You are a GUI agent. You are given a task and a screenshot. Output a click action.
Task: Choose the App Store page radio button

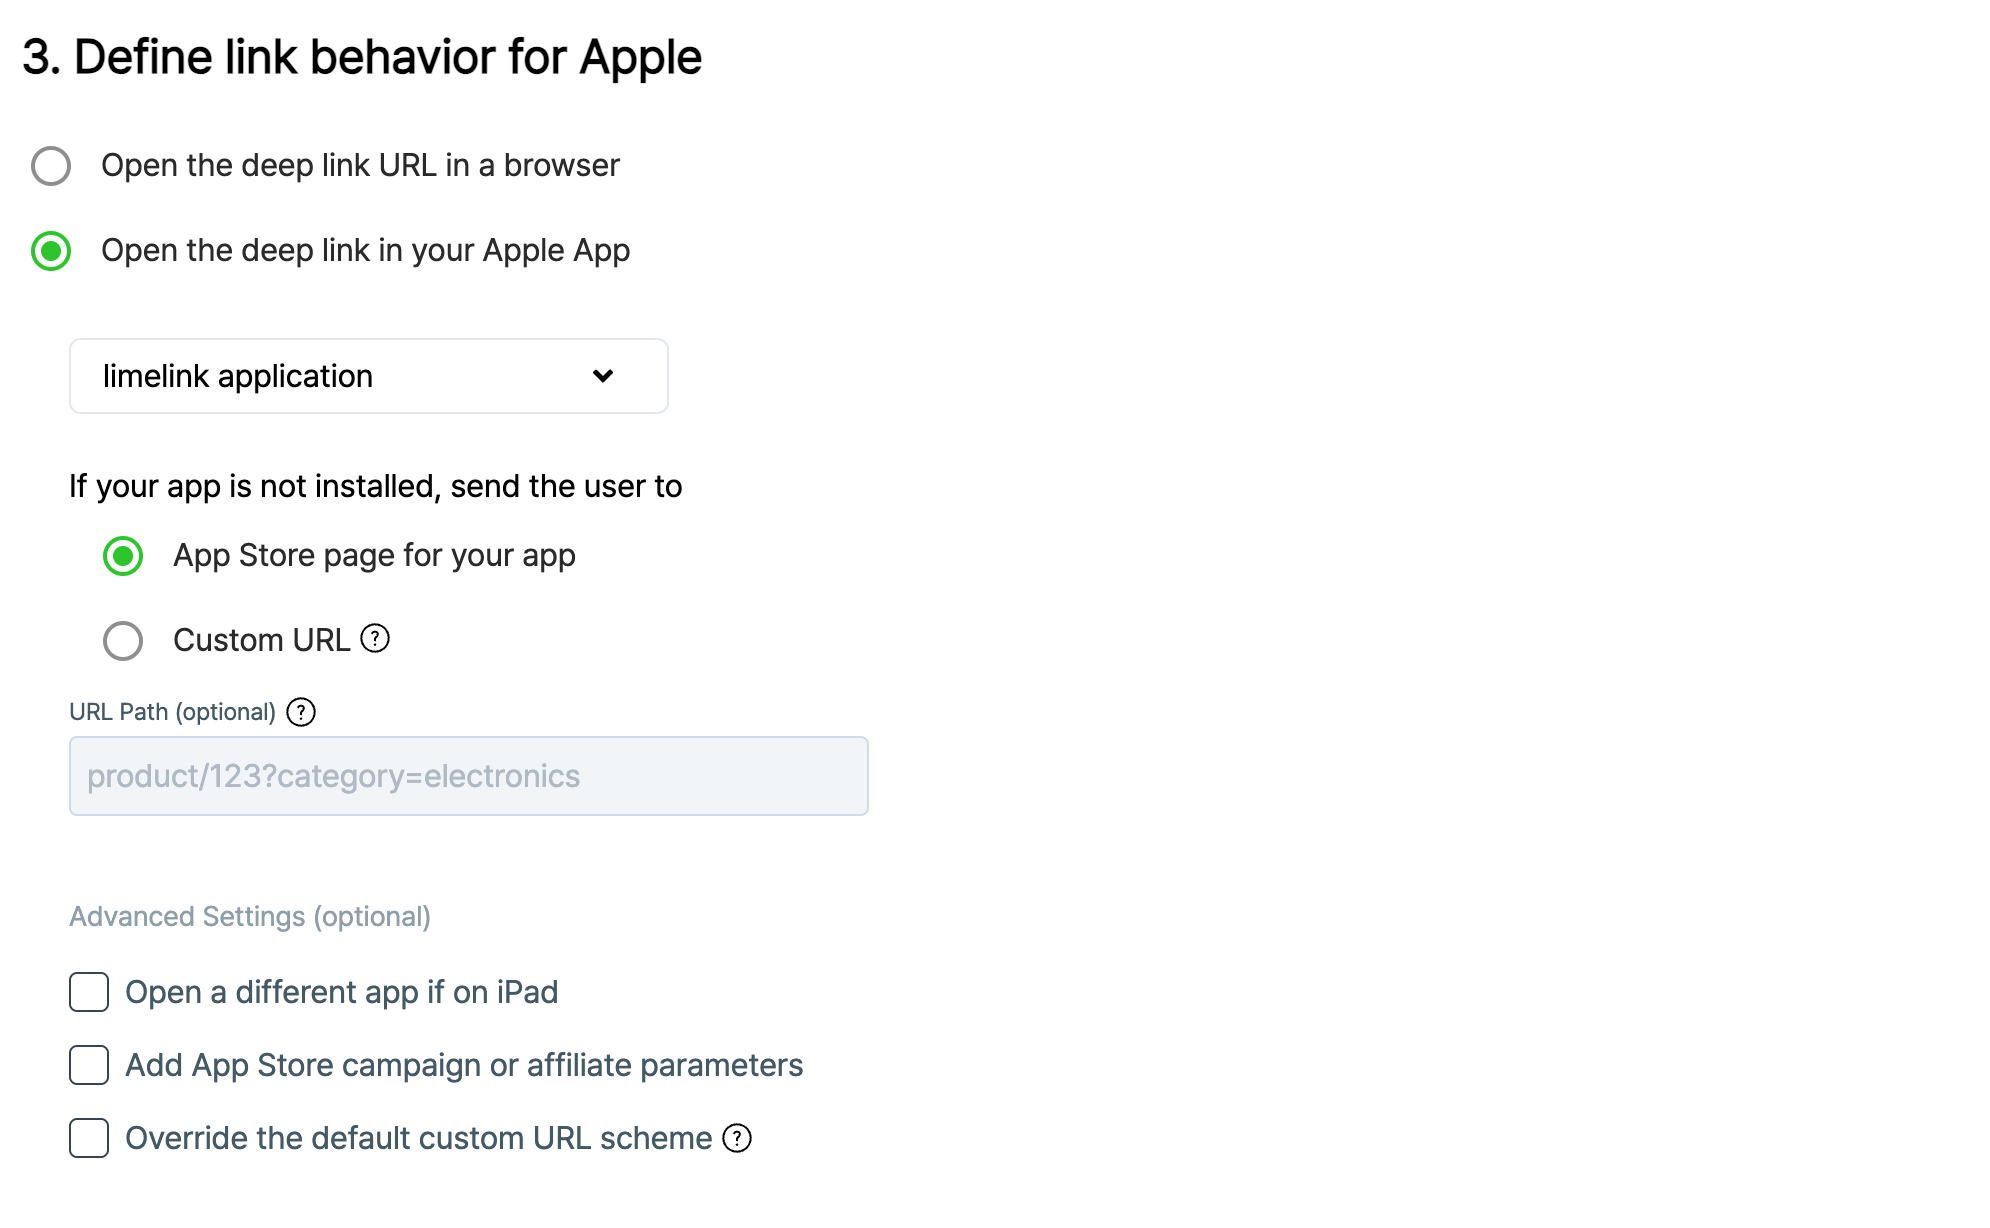pyautogui.click(x=123, y=556)
